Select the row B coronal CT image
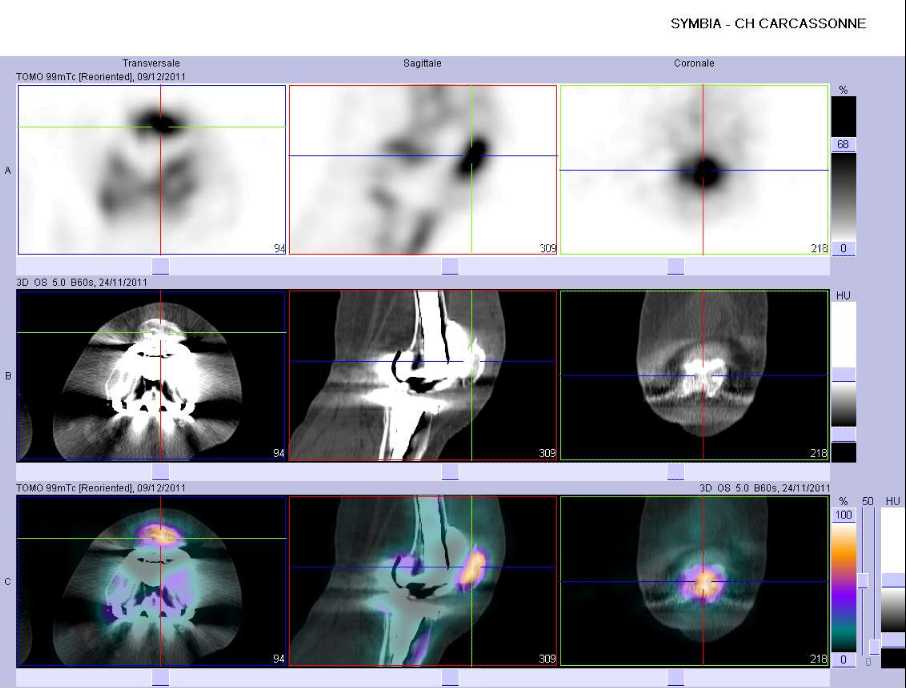Viewport: 906px width, 688px height. click(x=695, y=375)
